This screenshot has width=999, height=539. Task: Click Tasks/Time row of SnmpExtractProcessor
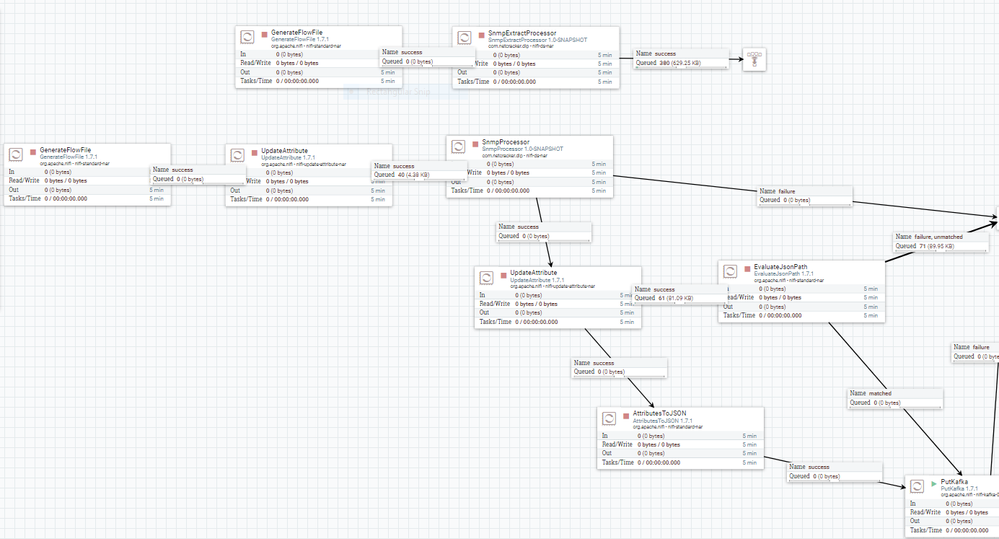(536, 82)
